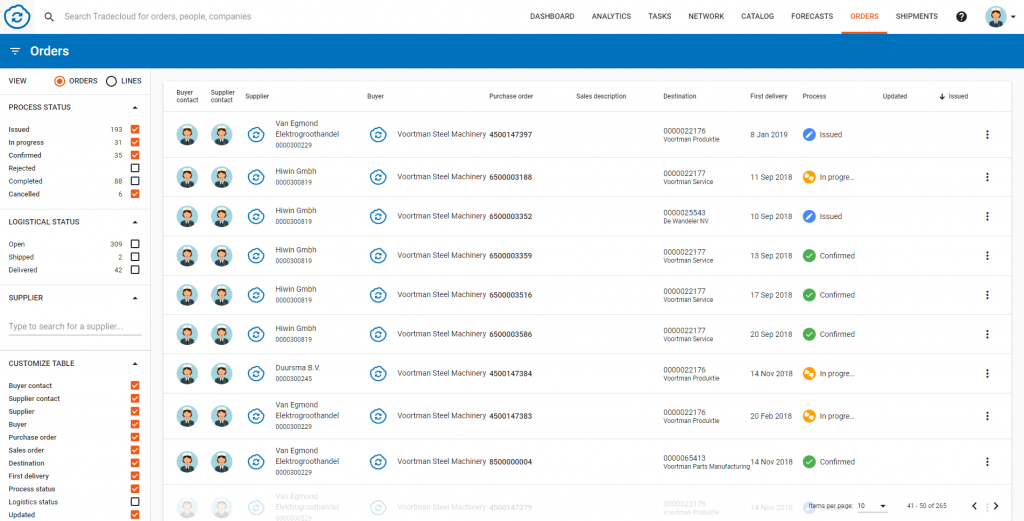The image size is (1024, 521).
Task: Open more options for order 4500147397
Action: click(987, 134)
